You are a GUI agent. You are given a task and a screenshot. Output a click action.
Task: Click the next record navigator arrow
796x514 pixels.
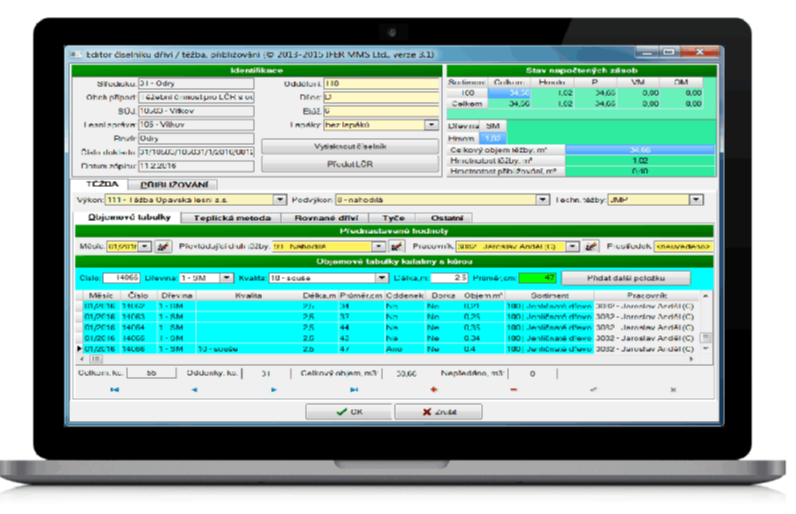tap(274, 389)
